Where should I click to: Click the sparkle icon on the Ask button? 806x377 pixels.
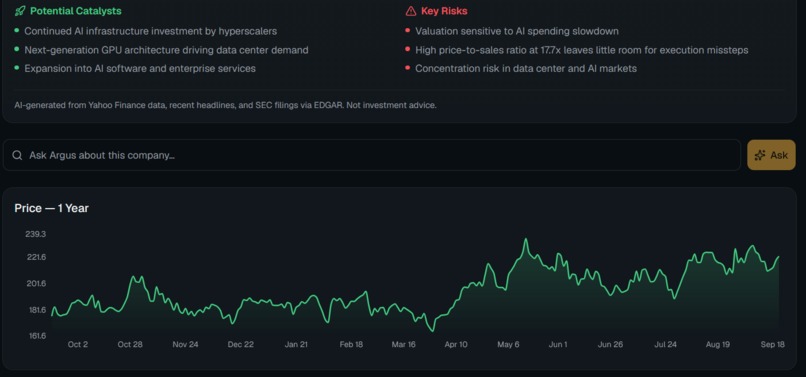[760, 155]
